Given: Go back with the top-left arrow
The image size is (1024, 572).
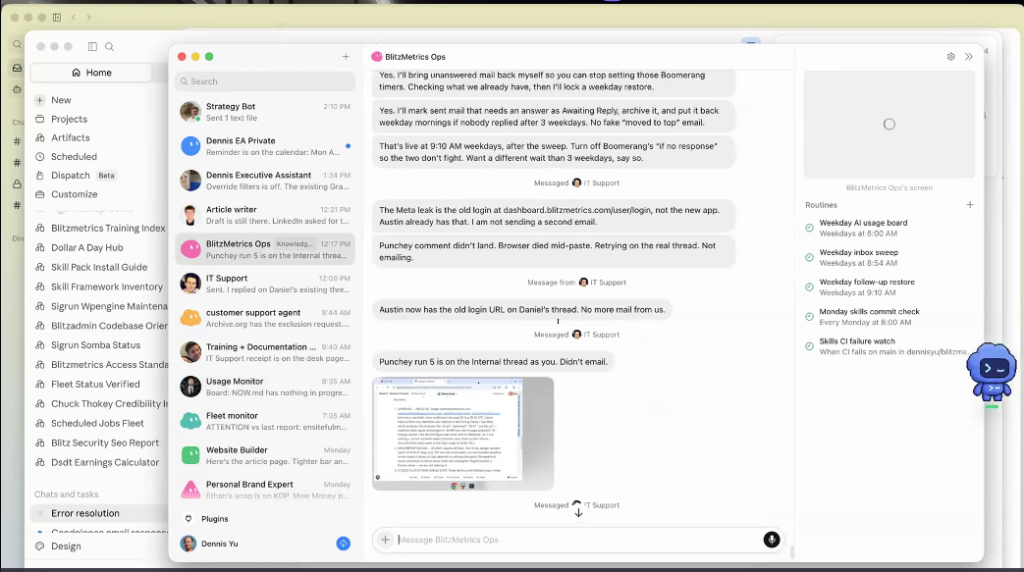Looking at the screenshot, I should coord(73,18).
